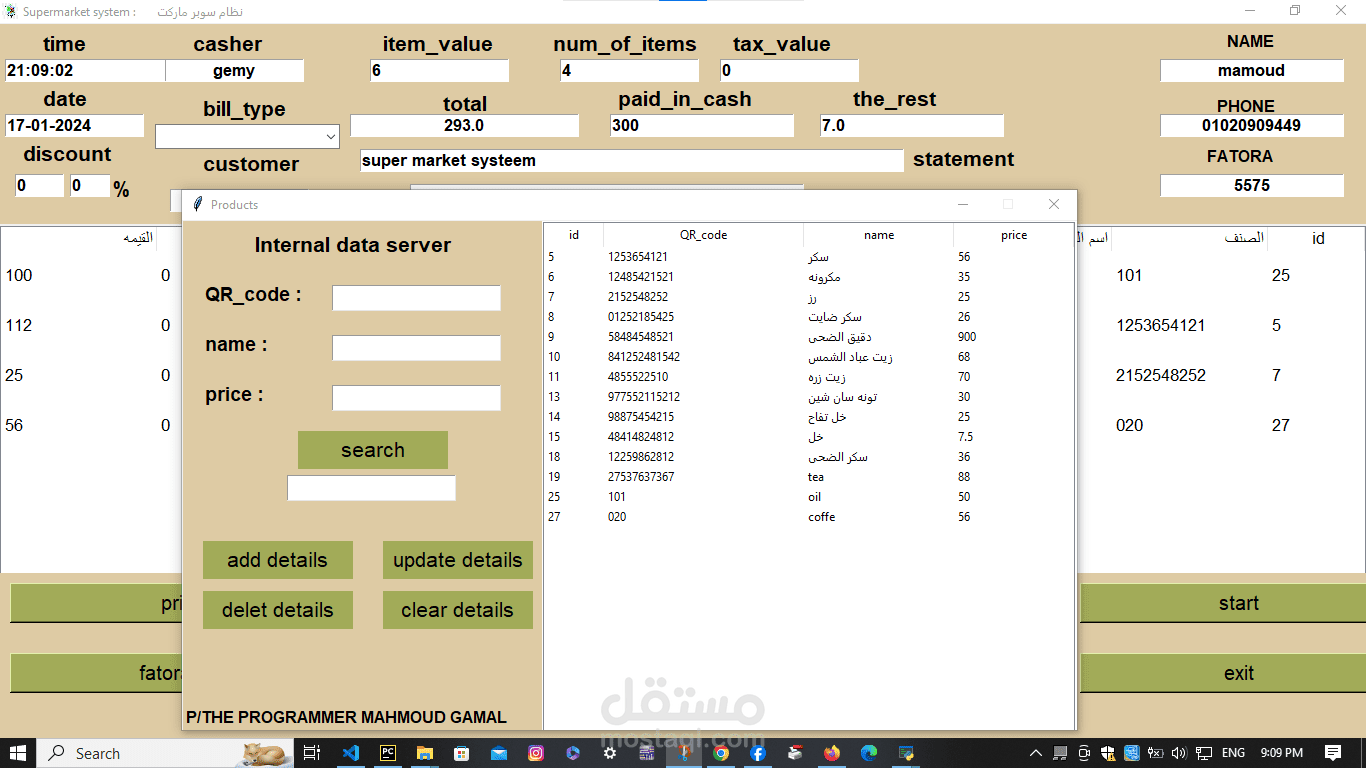Switch keyboard layout via the ENG indicator
The image size is (1366, 768).
point(1233,752)
